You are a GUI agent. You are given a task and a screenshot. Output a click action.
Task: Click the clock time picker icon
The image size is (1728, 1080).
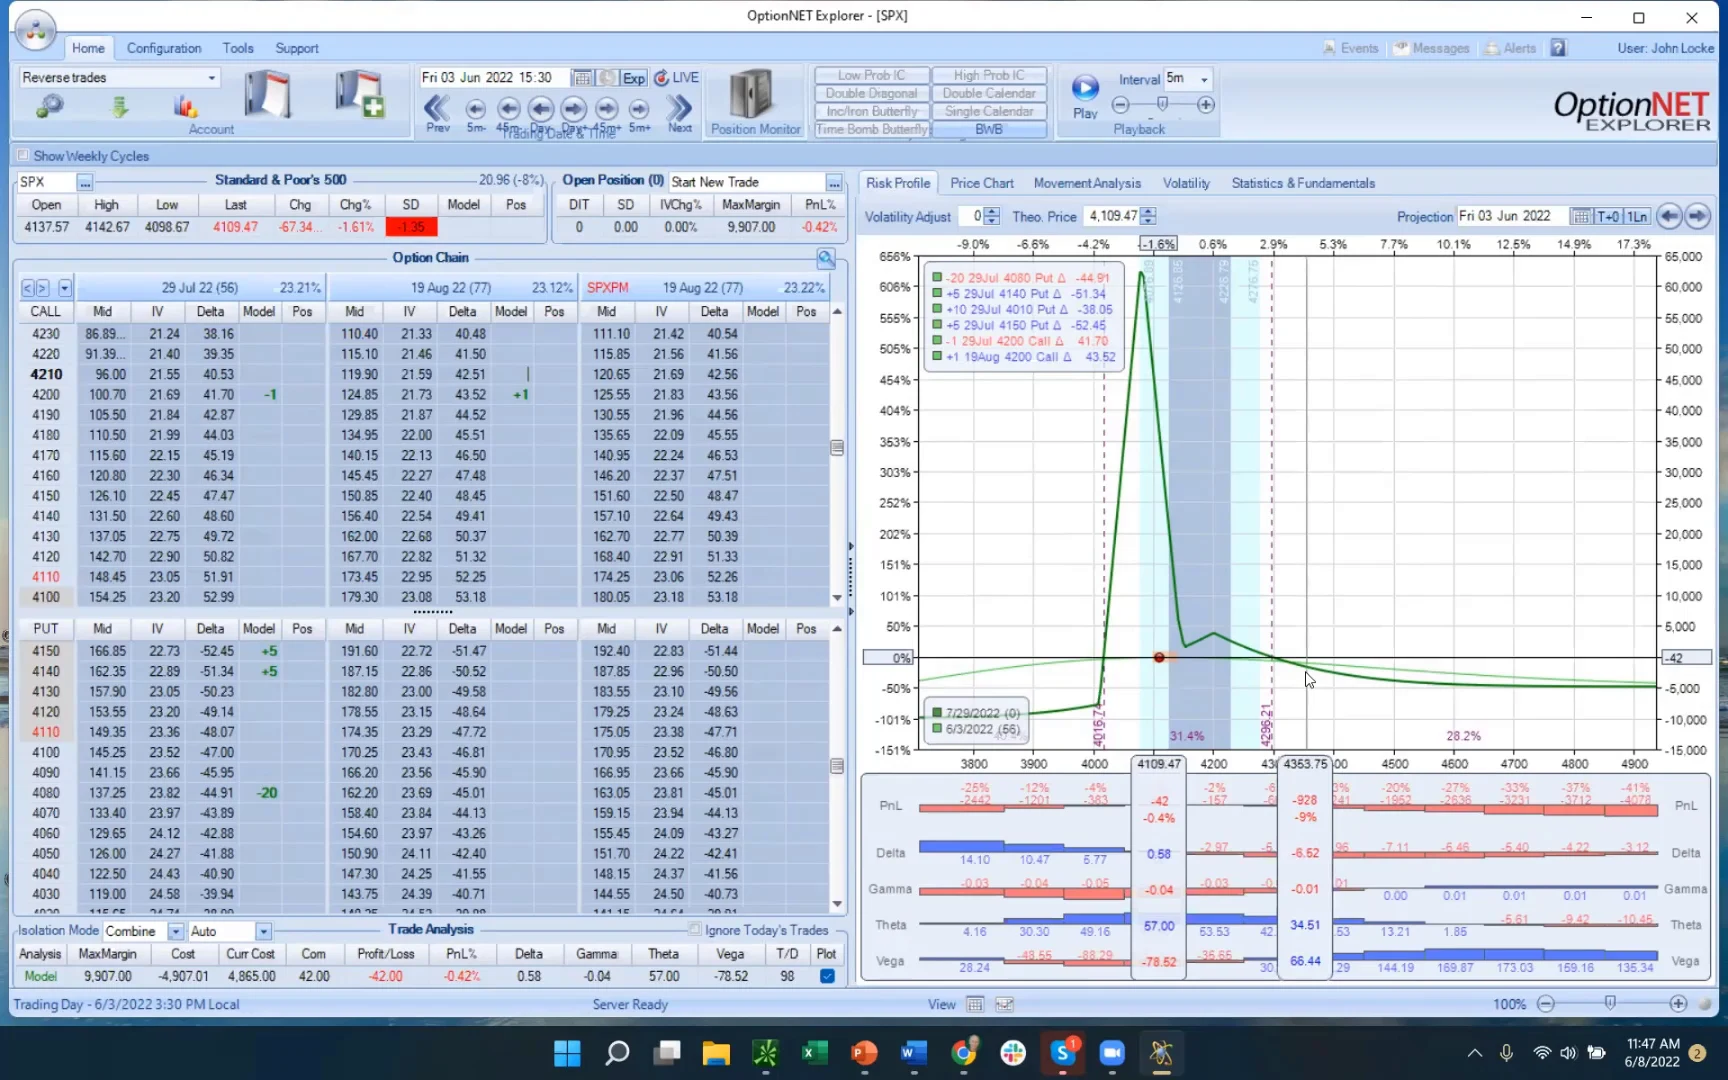pyautogui.click(x=607, y=78)
